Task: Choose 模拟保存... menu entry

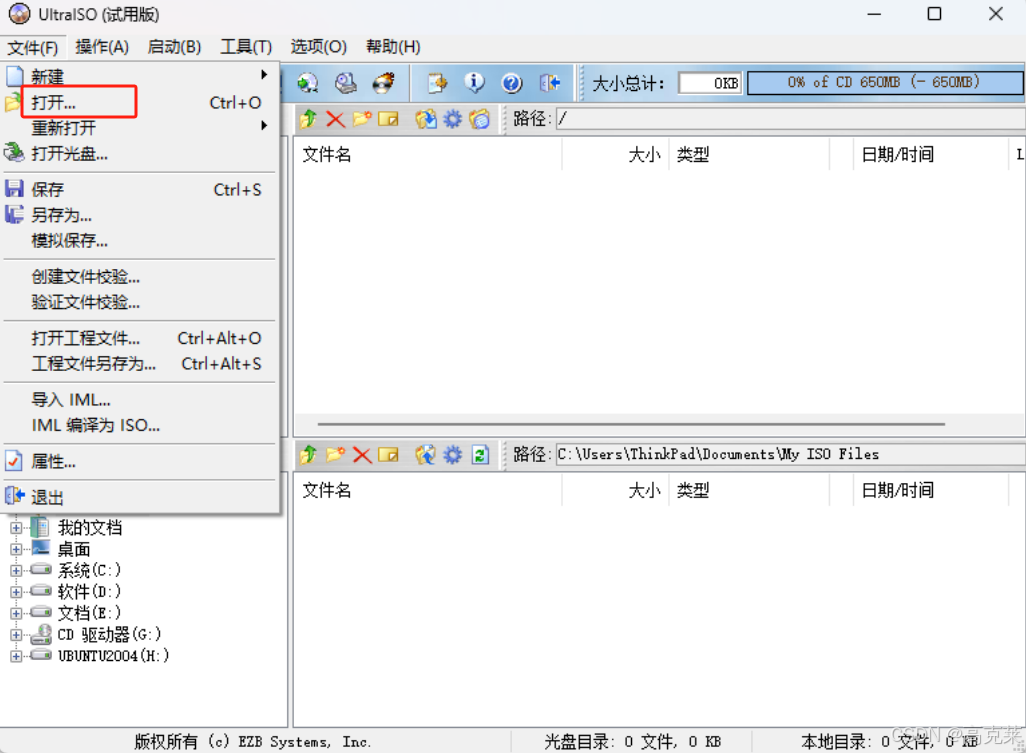Action: point(139,241)
